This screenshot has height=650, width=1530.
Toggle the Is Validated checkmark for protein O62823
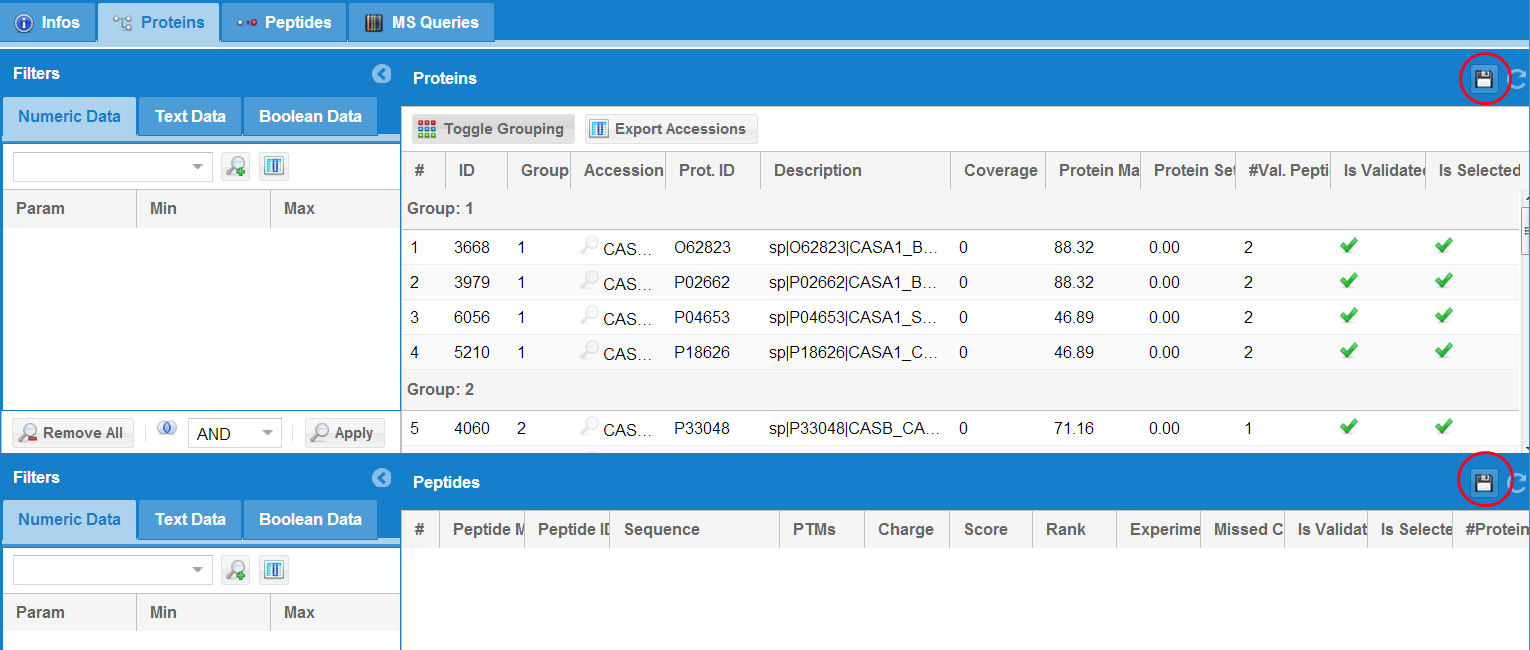1348,246
